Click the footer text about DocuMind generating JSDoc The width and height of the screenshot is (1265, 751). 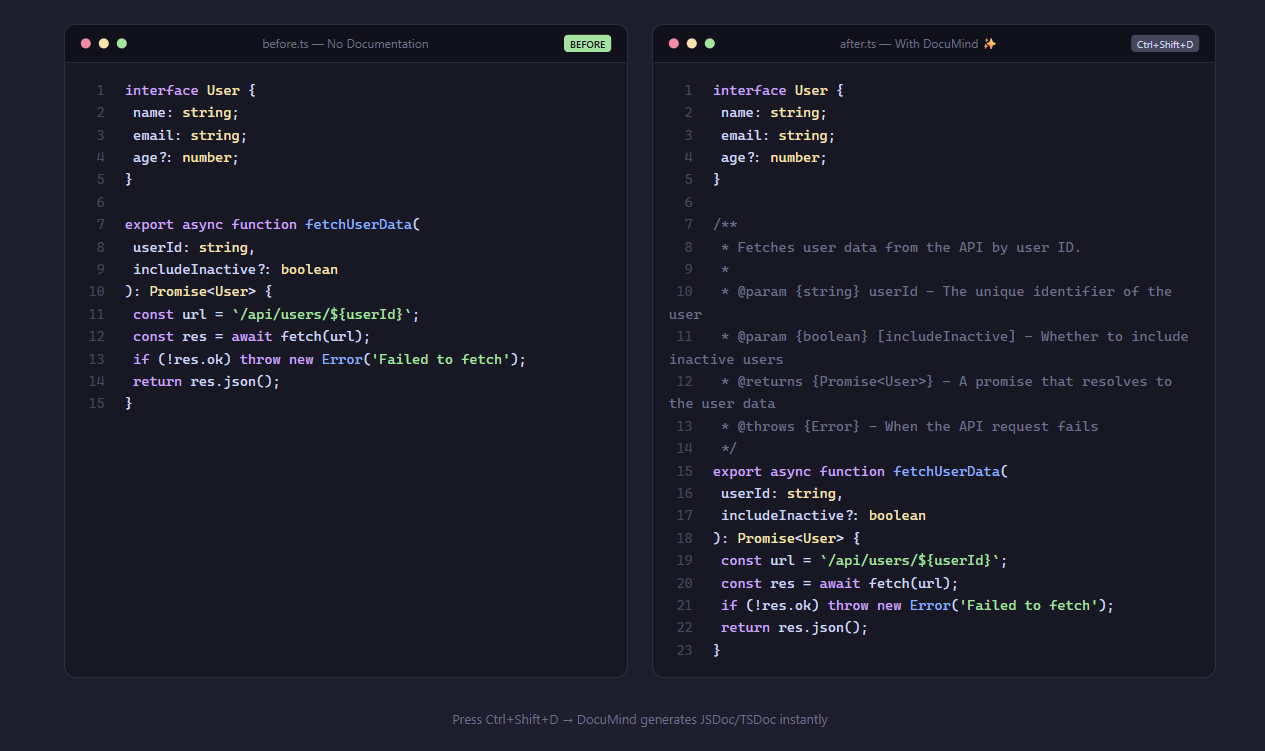pos(640,719)
